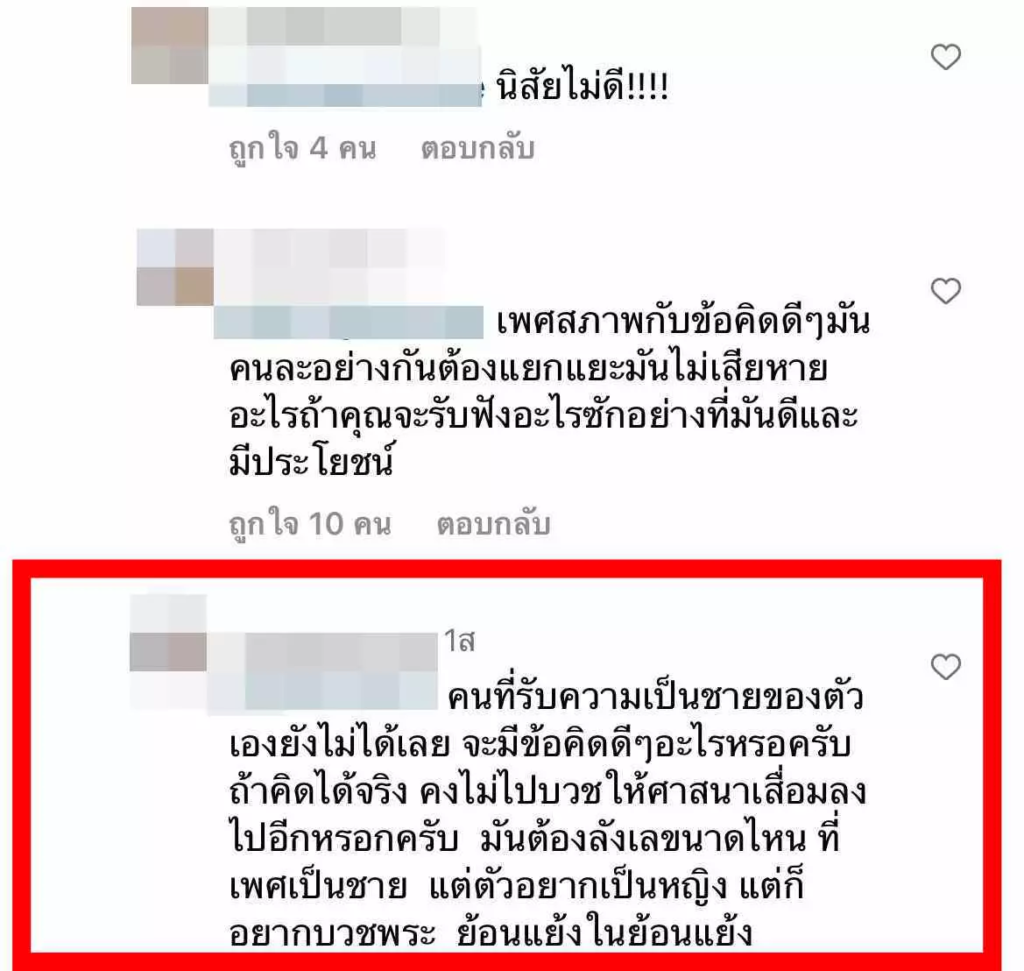Tap the heart beside the เพศสภาพ comment

(x=945, y=291)
